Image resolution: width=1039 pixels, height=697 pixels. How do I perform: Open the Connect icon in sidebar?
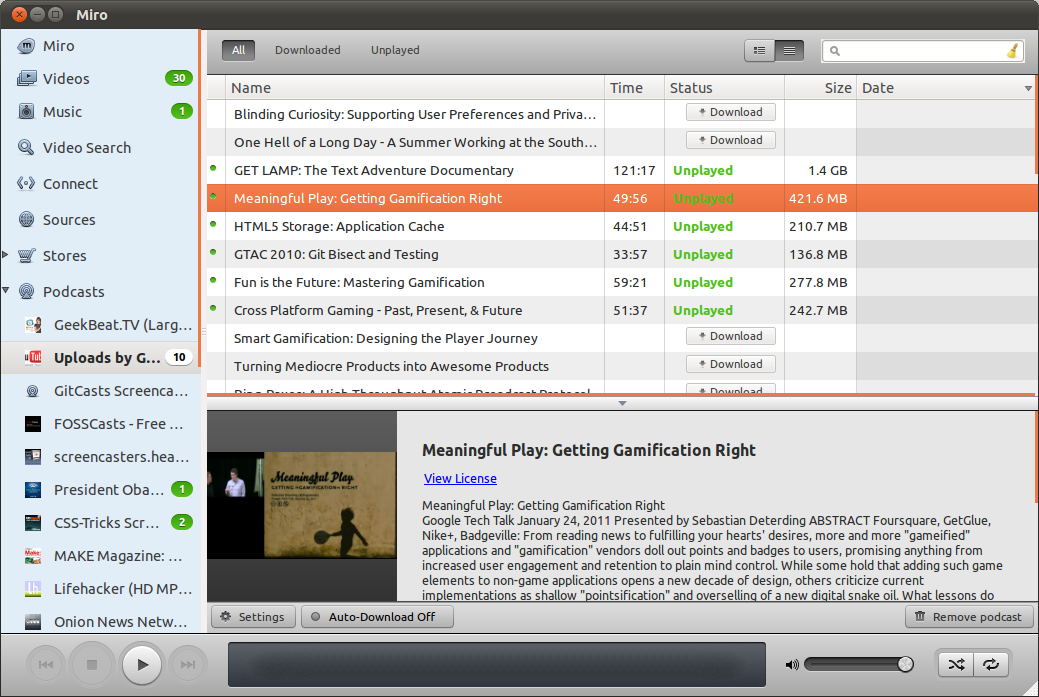(26, 183)
